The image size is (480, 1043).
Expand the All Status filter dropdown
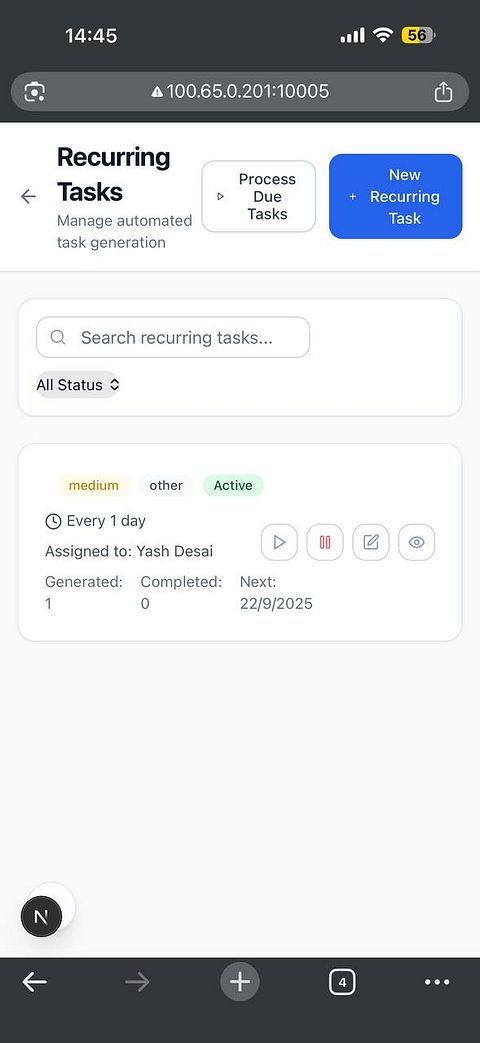coord(78,384)
